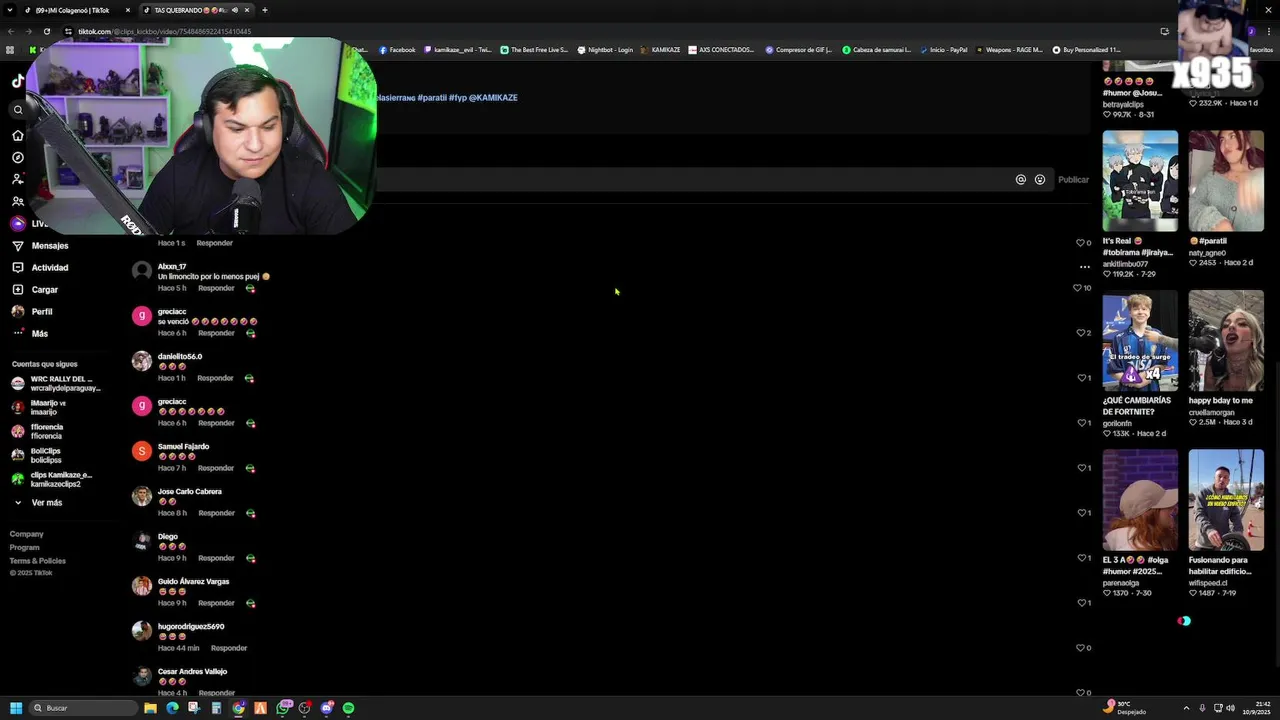Image resolution: width=1280 pixels, height=720 pixels.
Task: Open Mensajes in the sidebar
Action: (40, 245)
